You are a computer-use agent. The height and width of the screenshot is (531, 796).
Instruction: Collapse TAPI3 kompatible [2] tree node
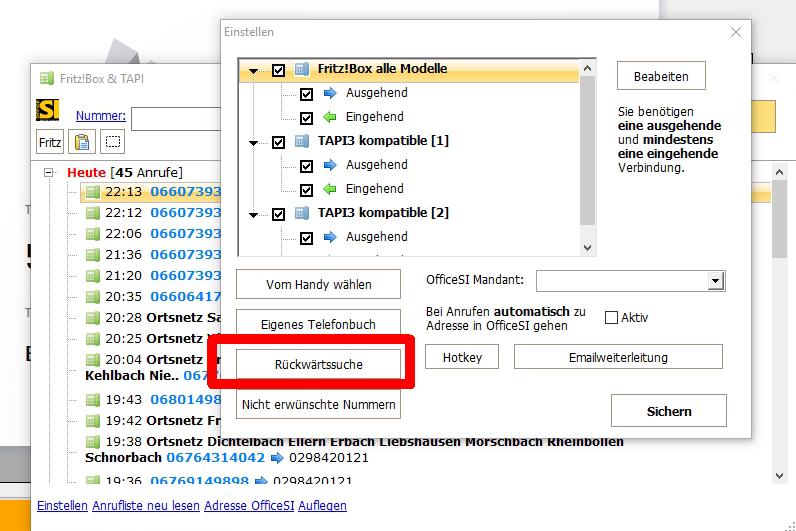tap(253, 215)
